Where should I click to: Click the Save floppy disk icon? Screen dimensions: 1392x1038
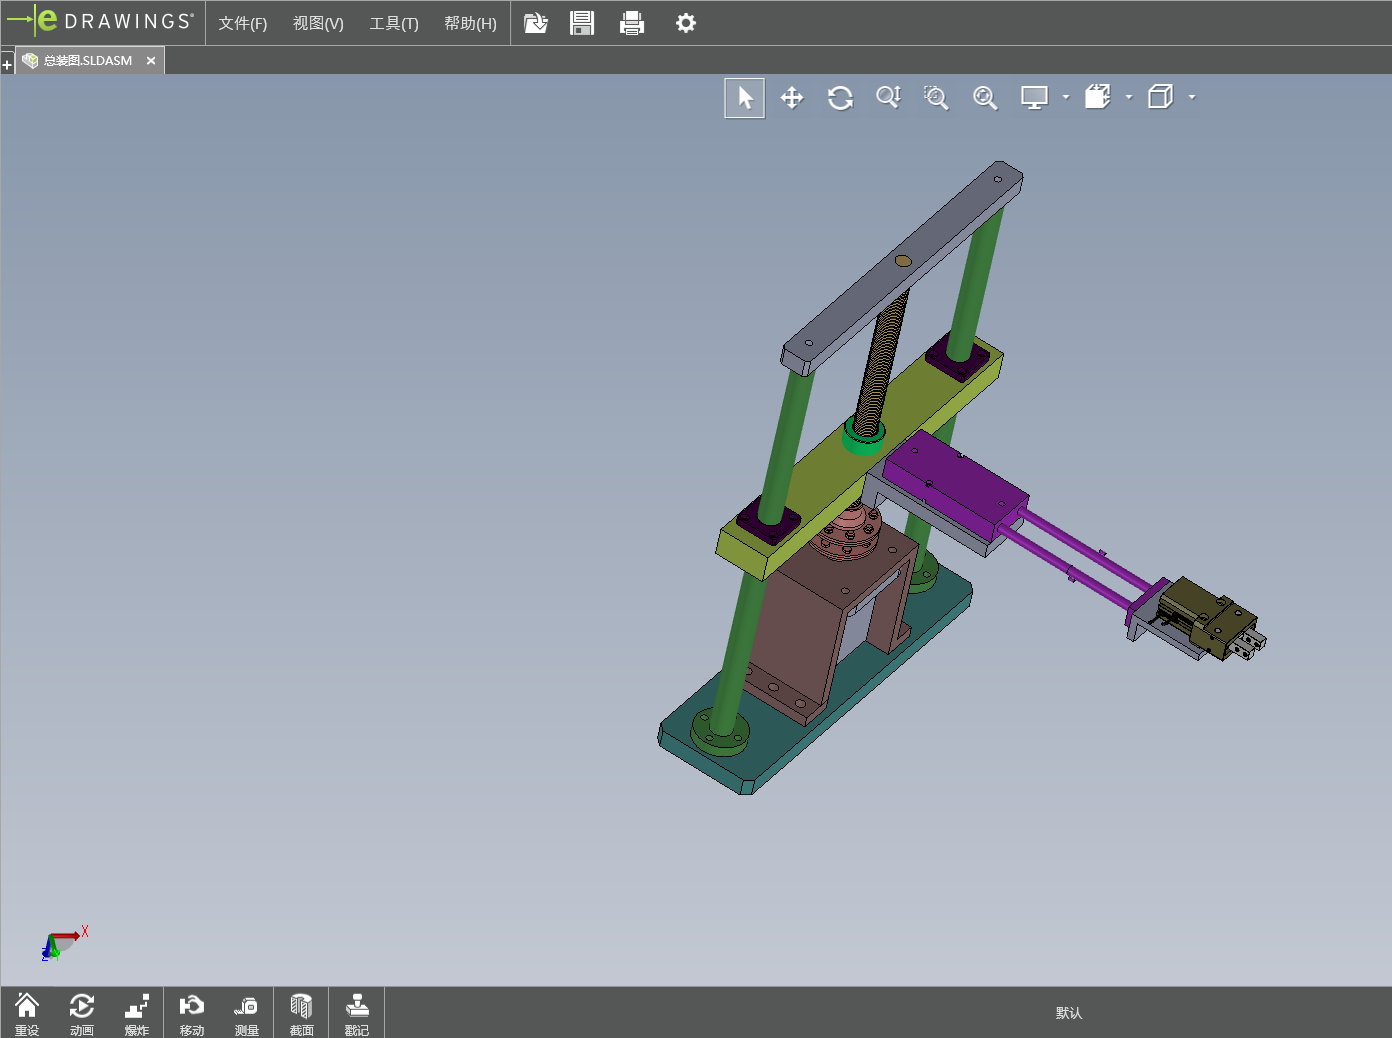[x=582, y=23]
